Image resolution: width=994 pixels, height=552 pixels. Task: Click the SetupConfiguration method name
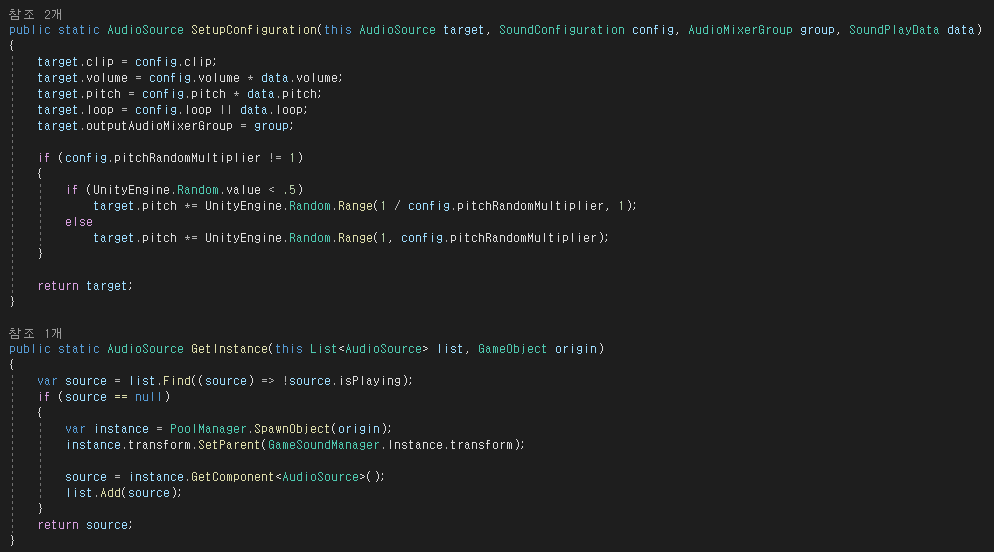click(x=252, y=30)
